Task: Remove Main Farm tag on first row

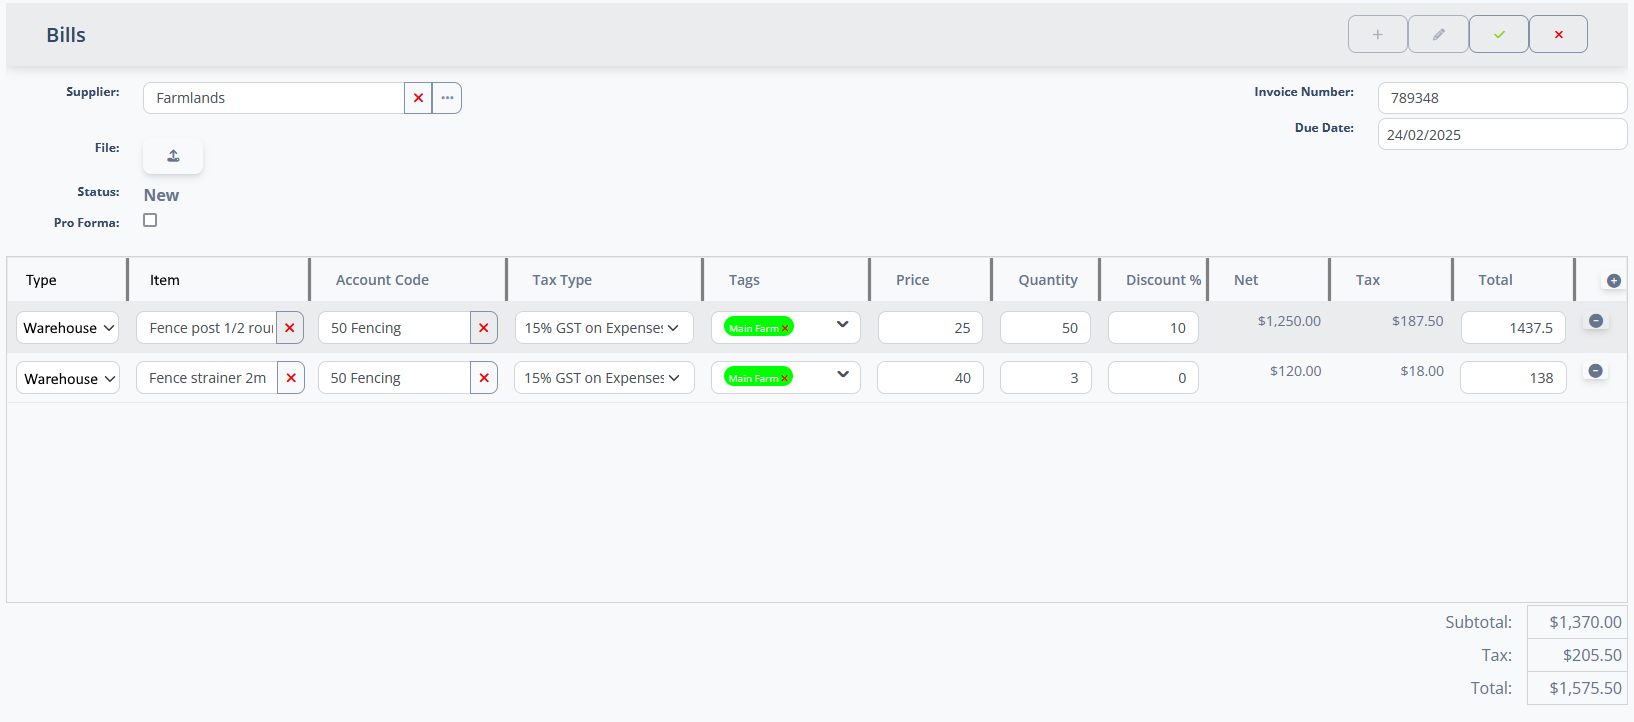Action: 785,329
